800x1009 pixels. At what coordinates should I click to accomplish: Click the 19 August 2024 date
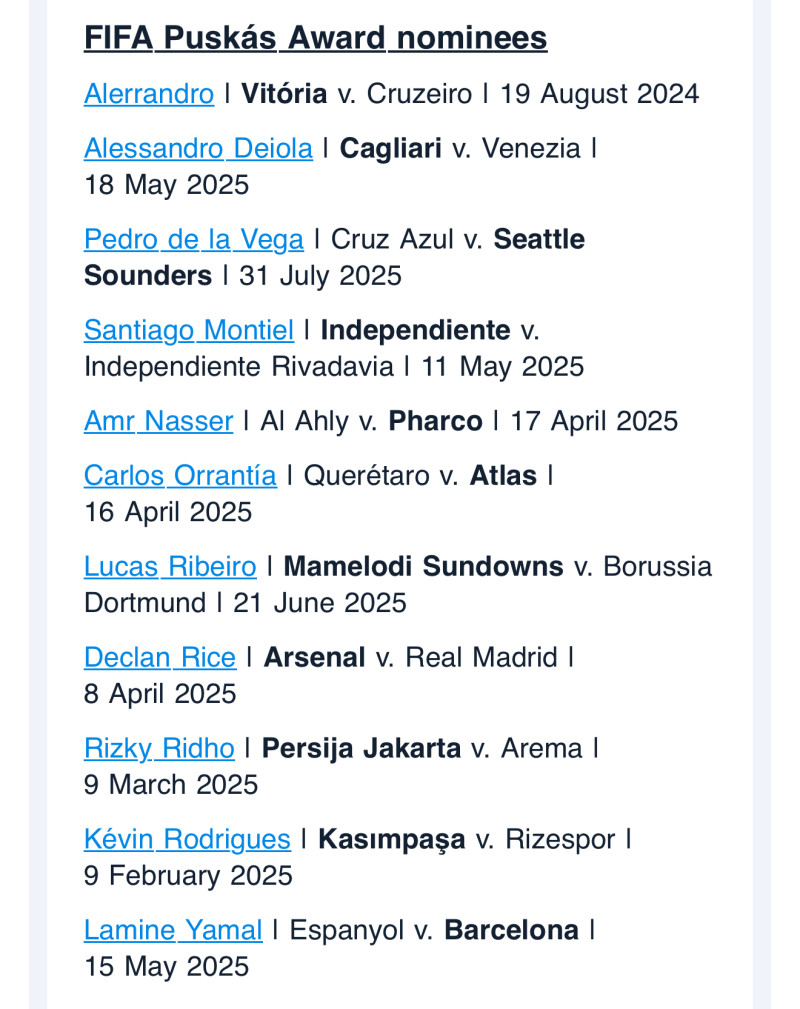coord(599,94)
